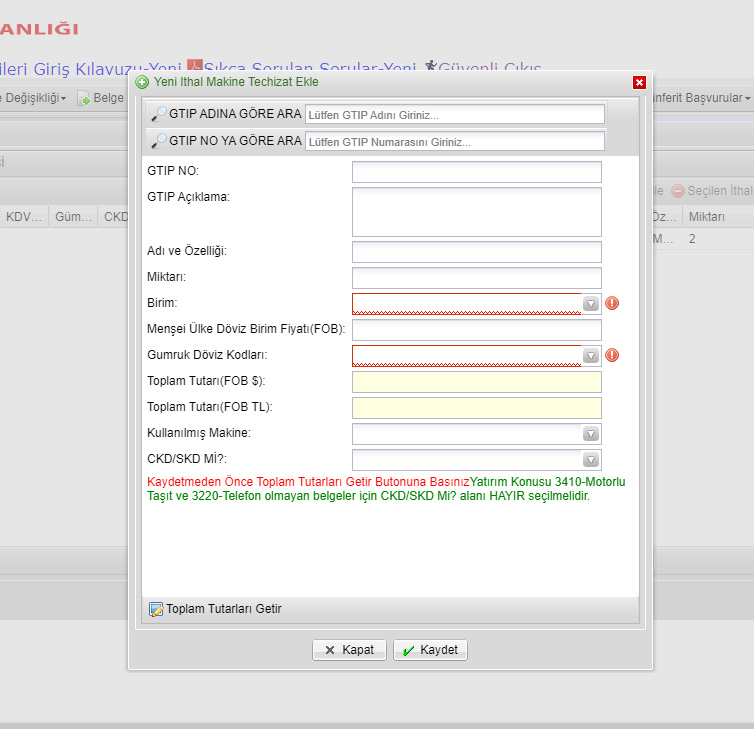The image size is (754, 729).
Task: Focus the GTIP Adını Giriniz search field
Action: point(454,114)
